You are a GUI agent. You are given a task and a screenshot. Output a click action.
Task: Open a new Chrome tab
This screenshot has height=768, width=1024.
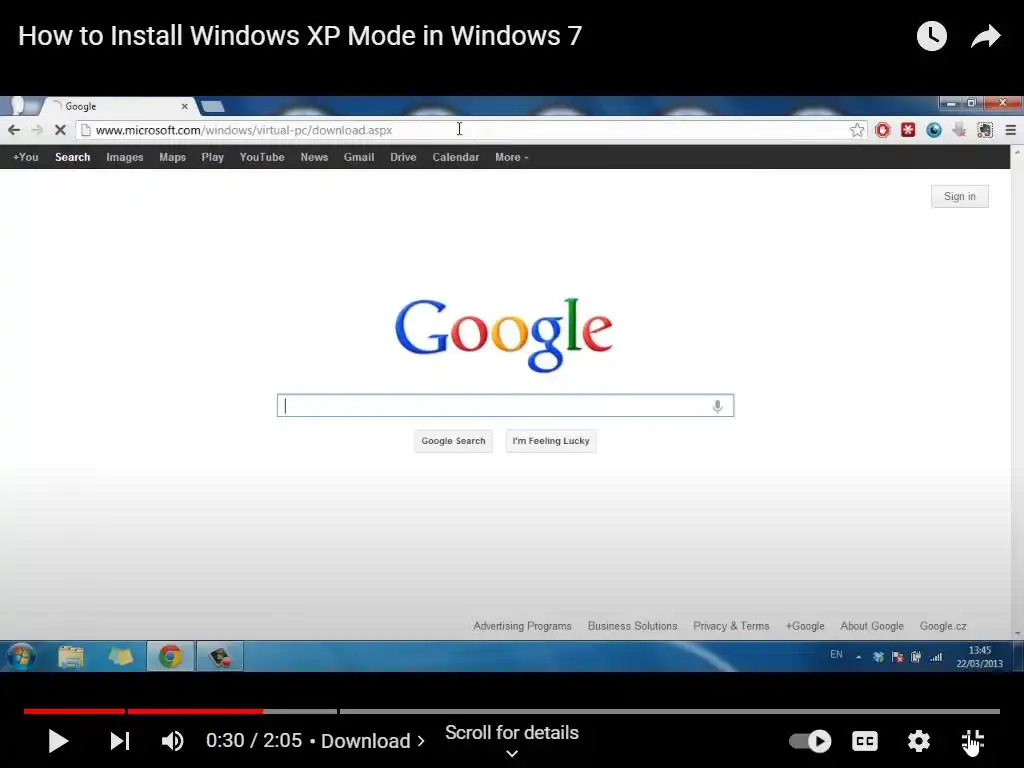[212, 106]
